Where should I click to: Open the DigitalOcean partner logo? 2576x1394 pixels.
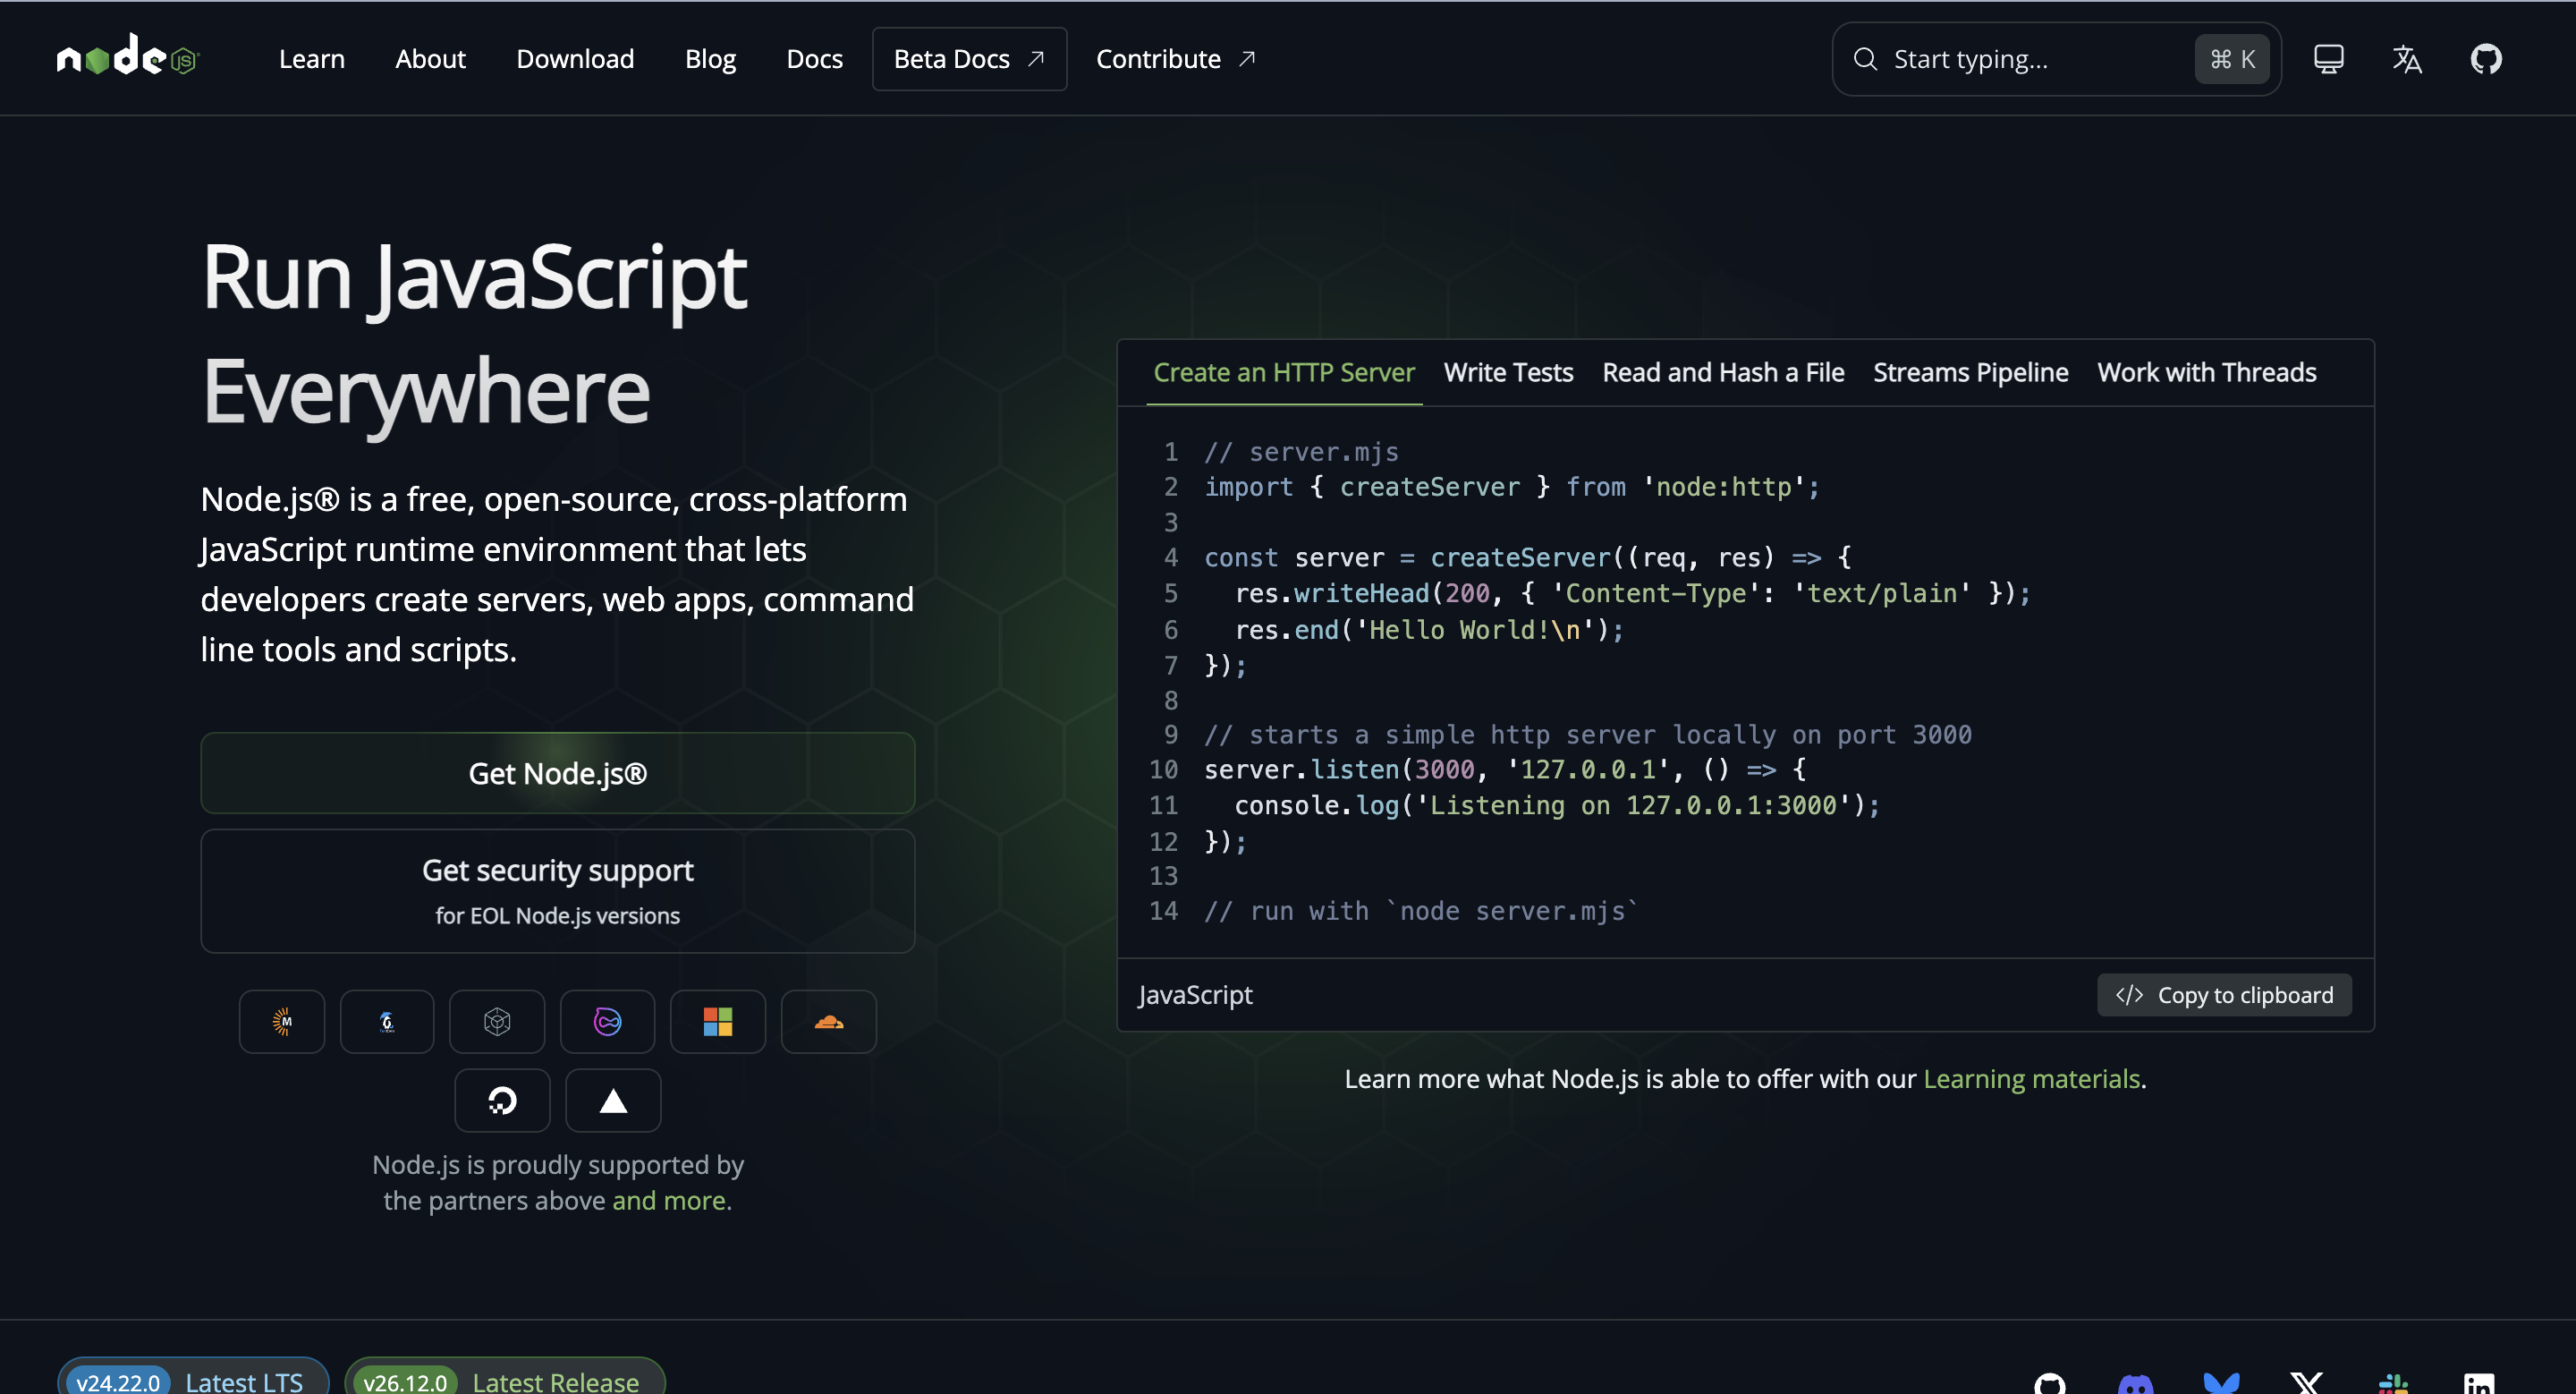[502, 1100]
